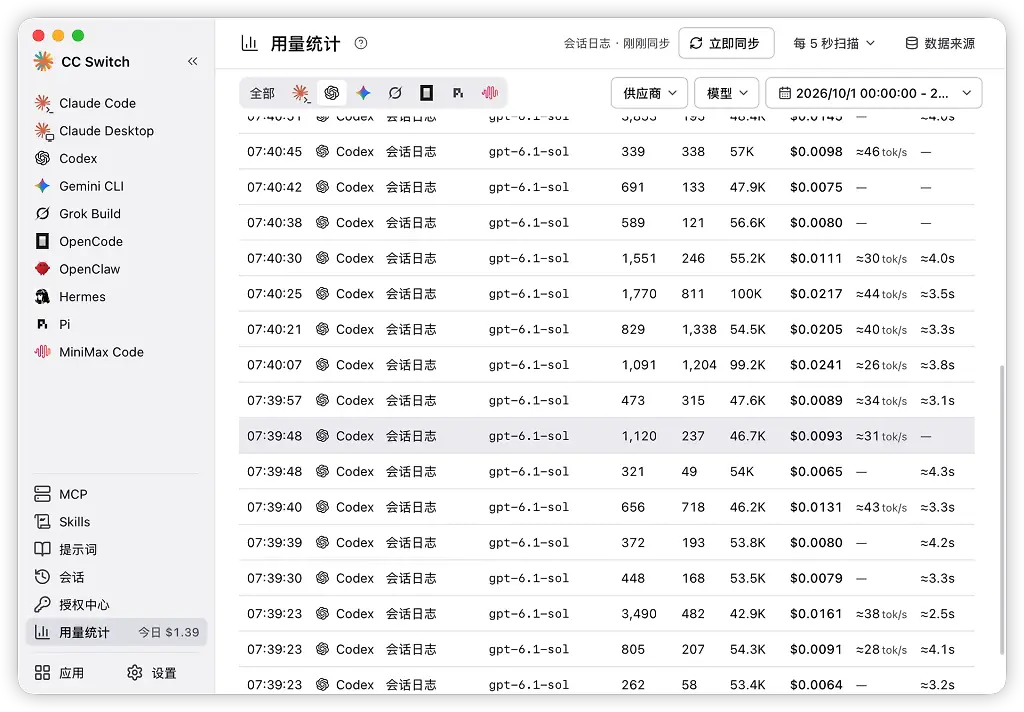Open 数据来源 data source

tap(940, 43)
